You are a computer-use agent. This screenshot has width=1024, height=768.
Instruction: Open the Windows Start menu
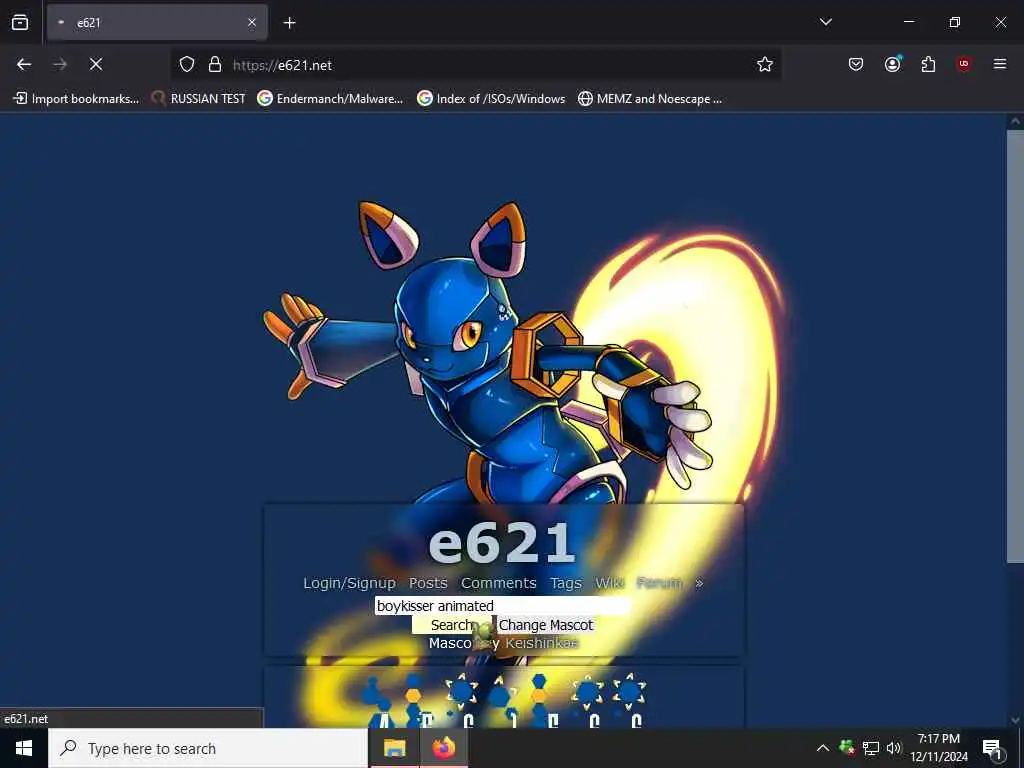coord(24,748)
